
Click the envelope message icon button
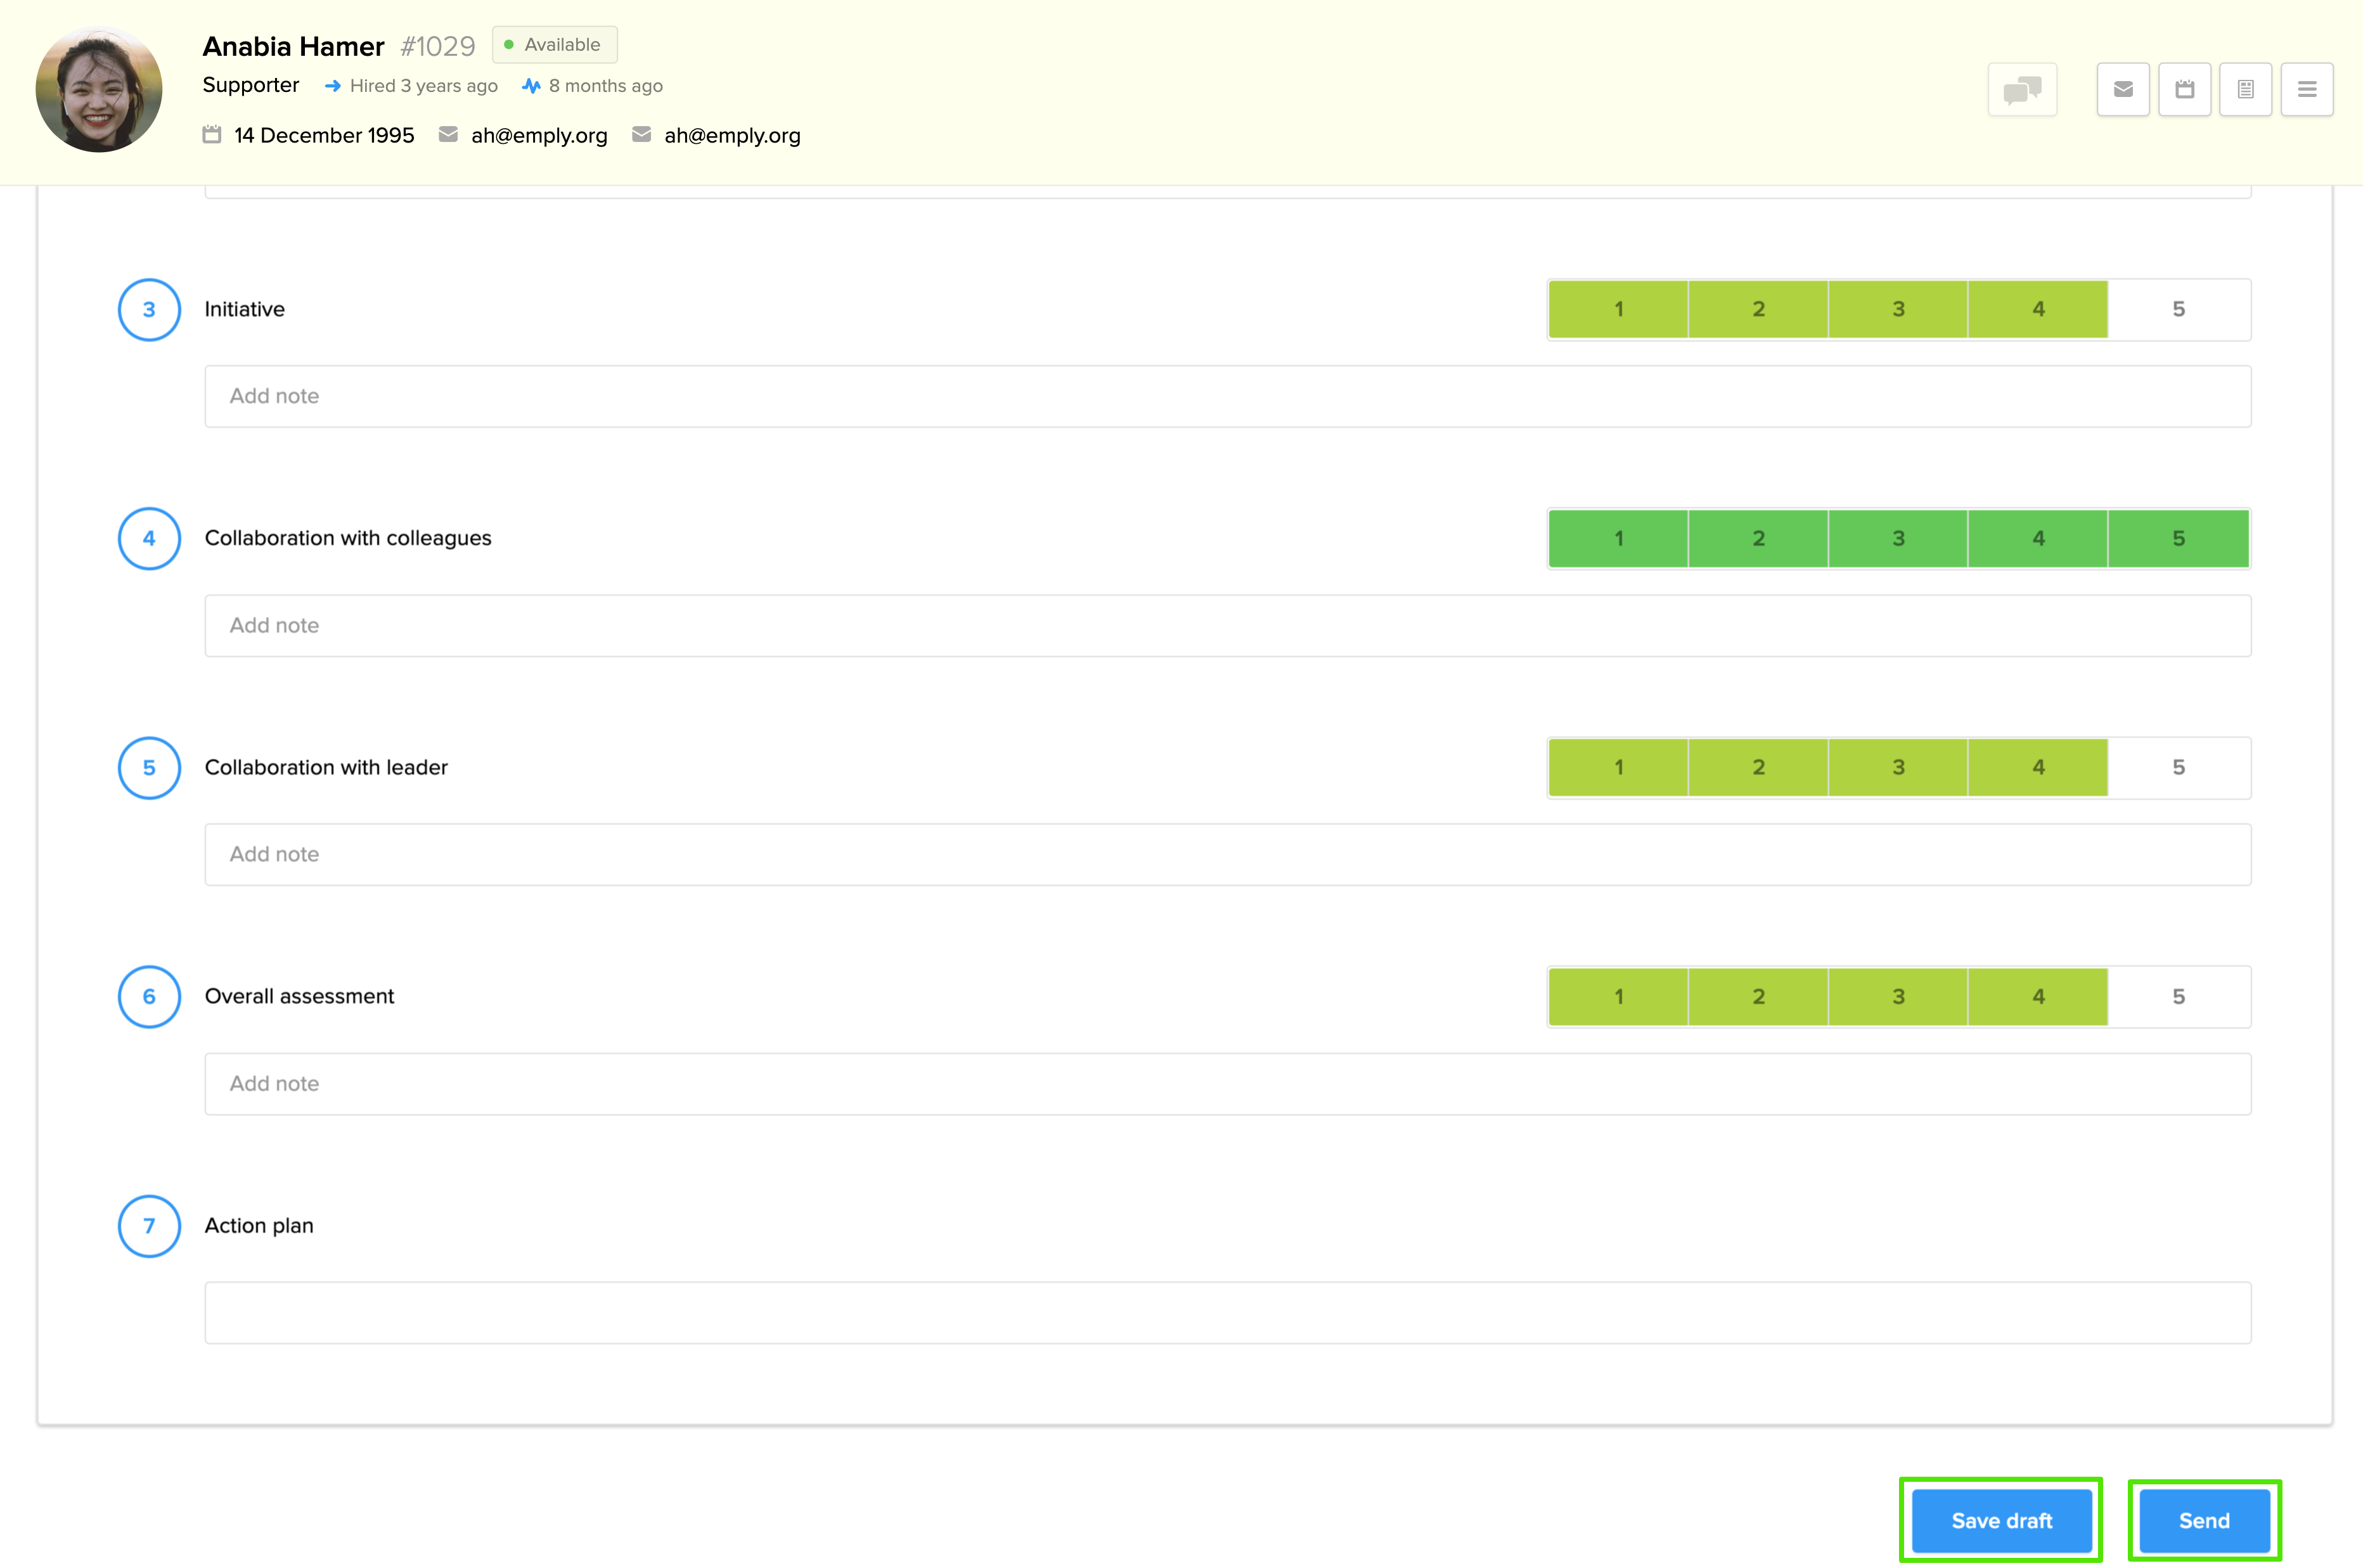(x=2123, y=90)
